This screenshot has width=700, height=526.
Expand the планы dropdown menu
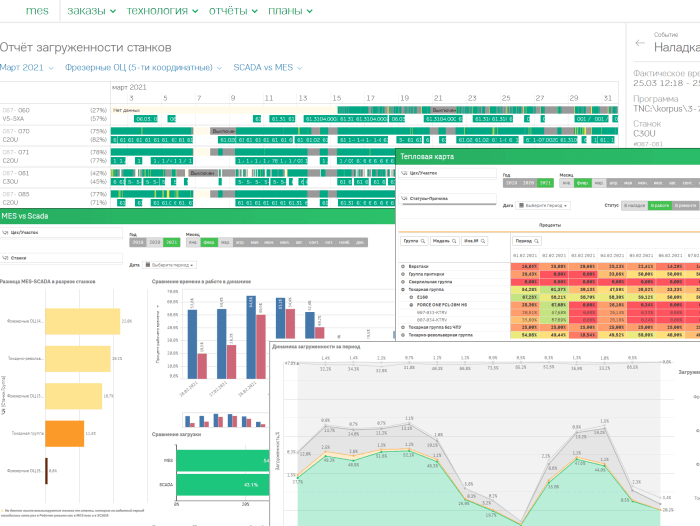coord(288,12)
